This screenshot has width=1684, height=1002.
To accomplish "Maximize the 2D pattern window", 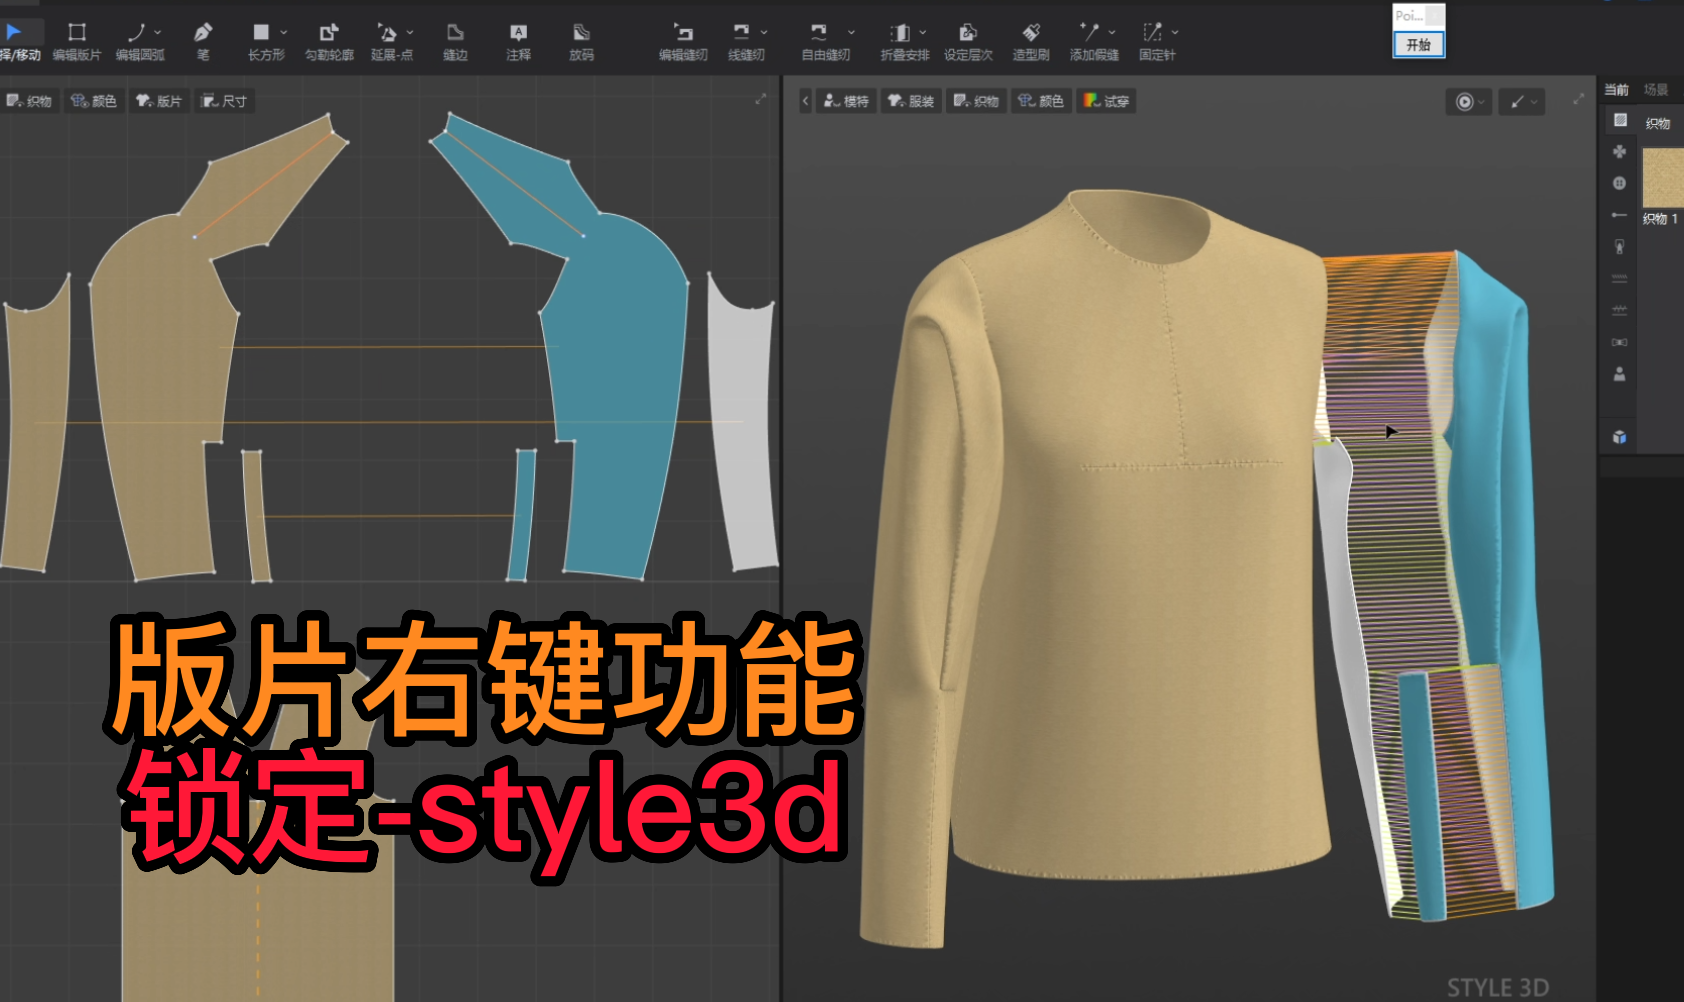I will [x=761, y=99].
